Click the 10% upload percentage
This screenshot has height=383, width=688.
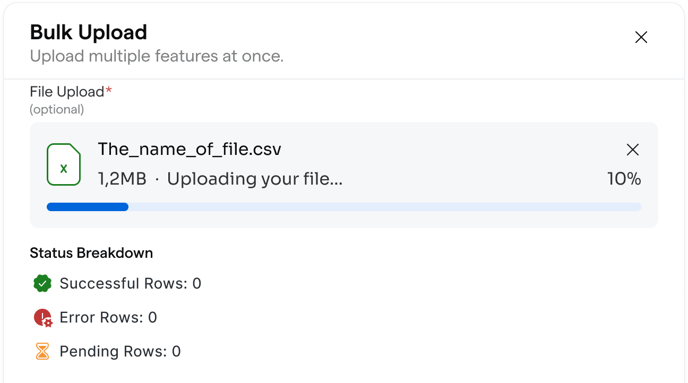[624, 179]
